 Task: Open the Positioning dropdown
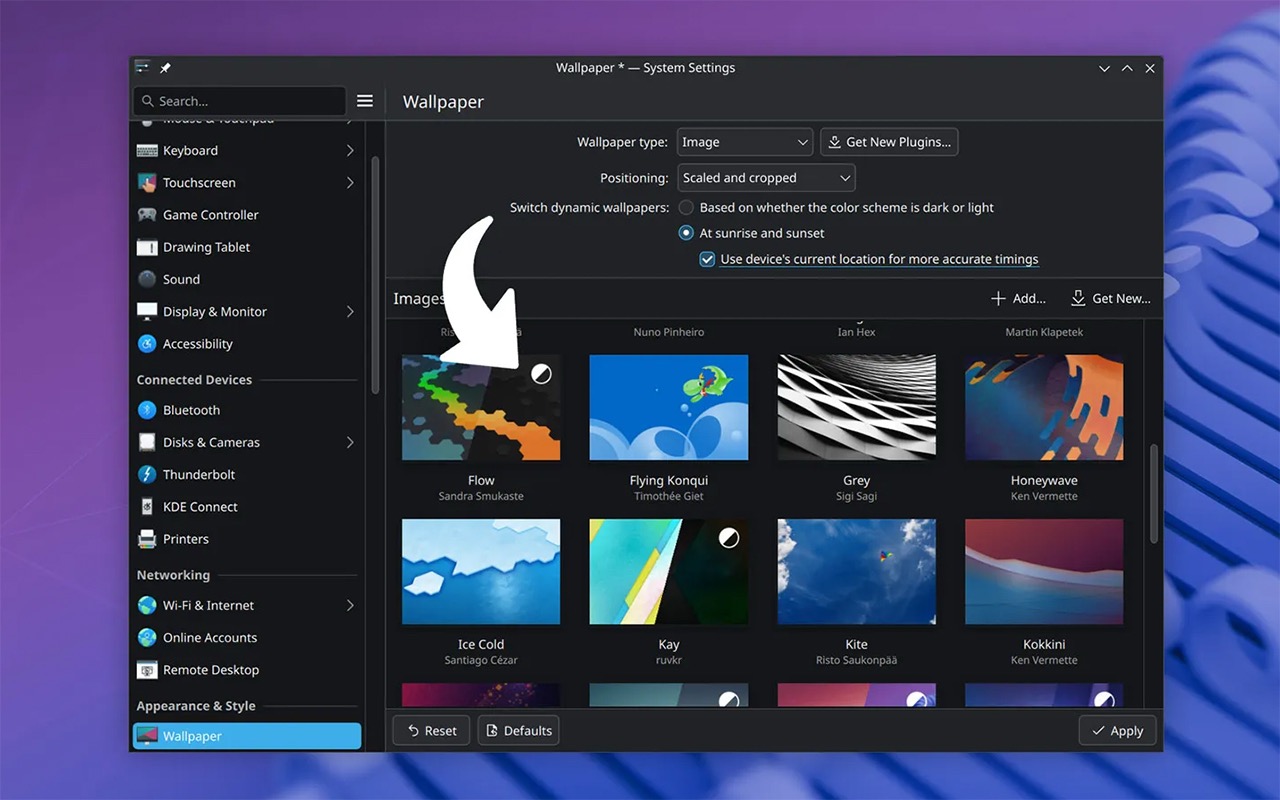pyautogui.click(x=766, y=178)
